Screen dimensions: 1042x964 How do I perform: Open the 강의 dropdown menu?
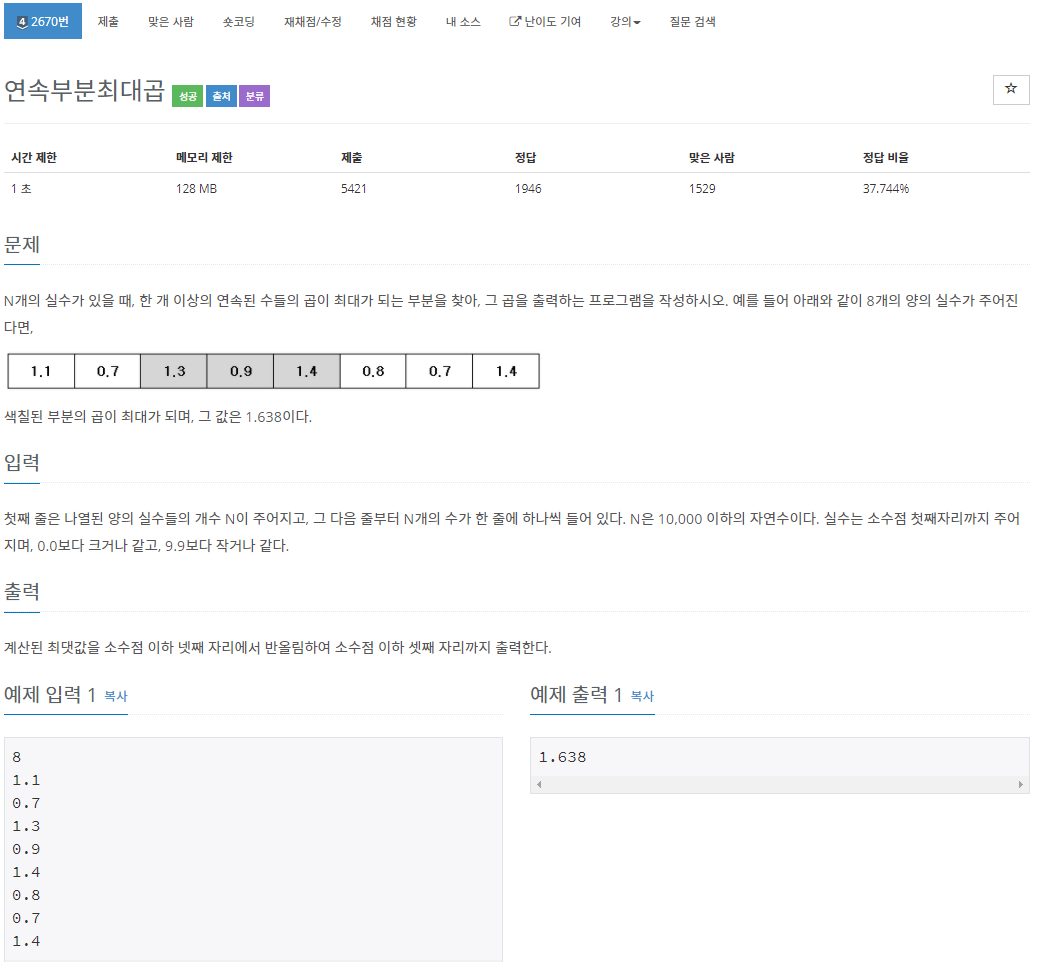[x=625, y=21]
